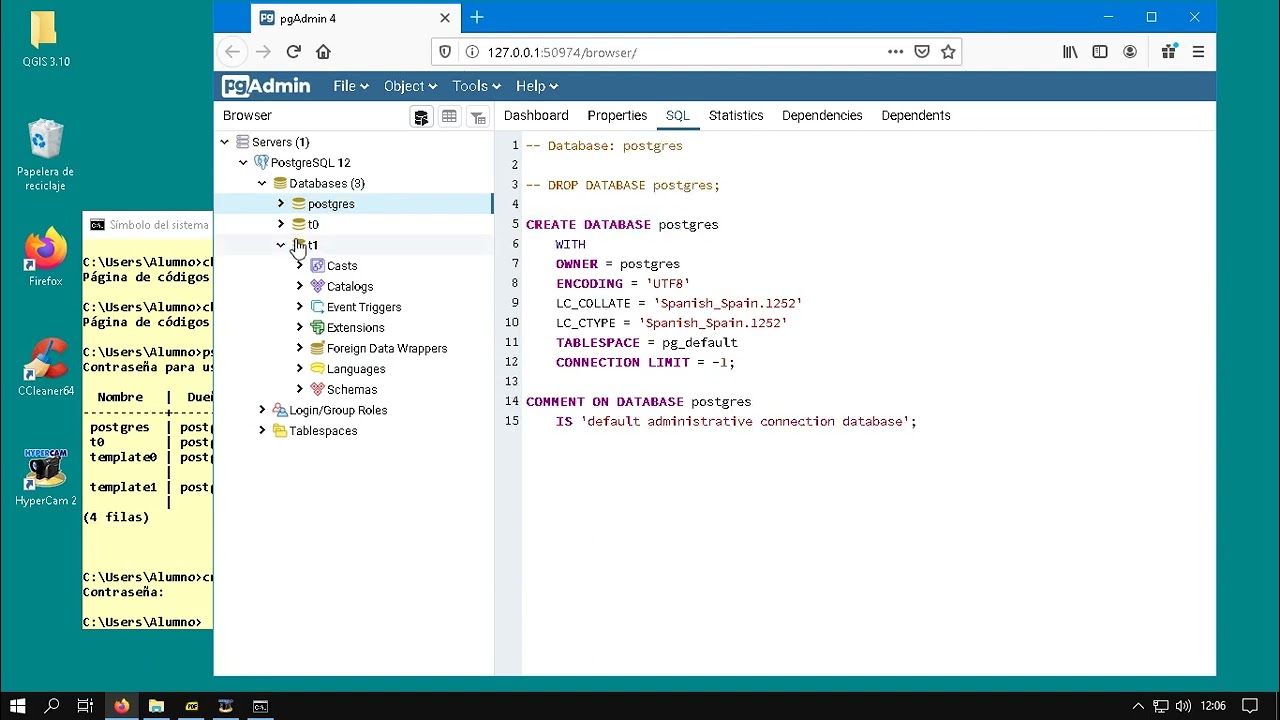The height and width of the screenshot is (720, 1280).
Task: Expand the Schemas node
Action: point(299,389)
